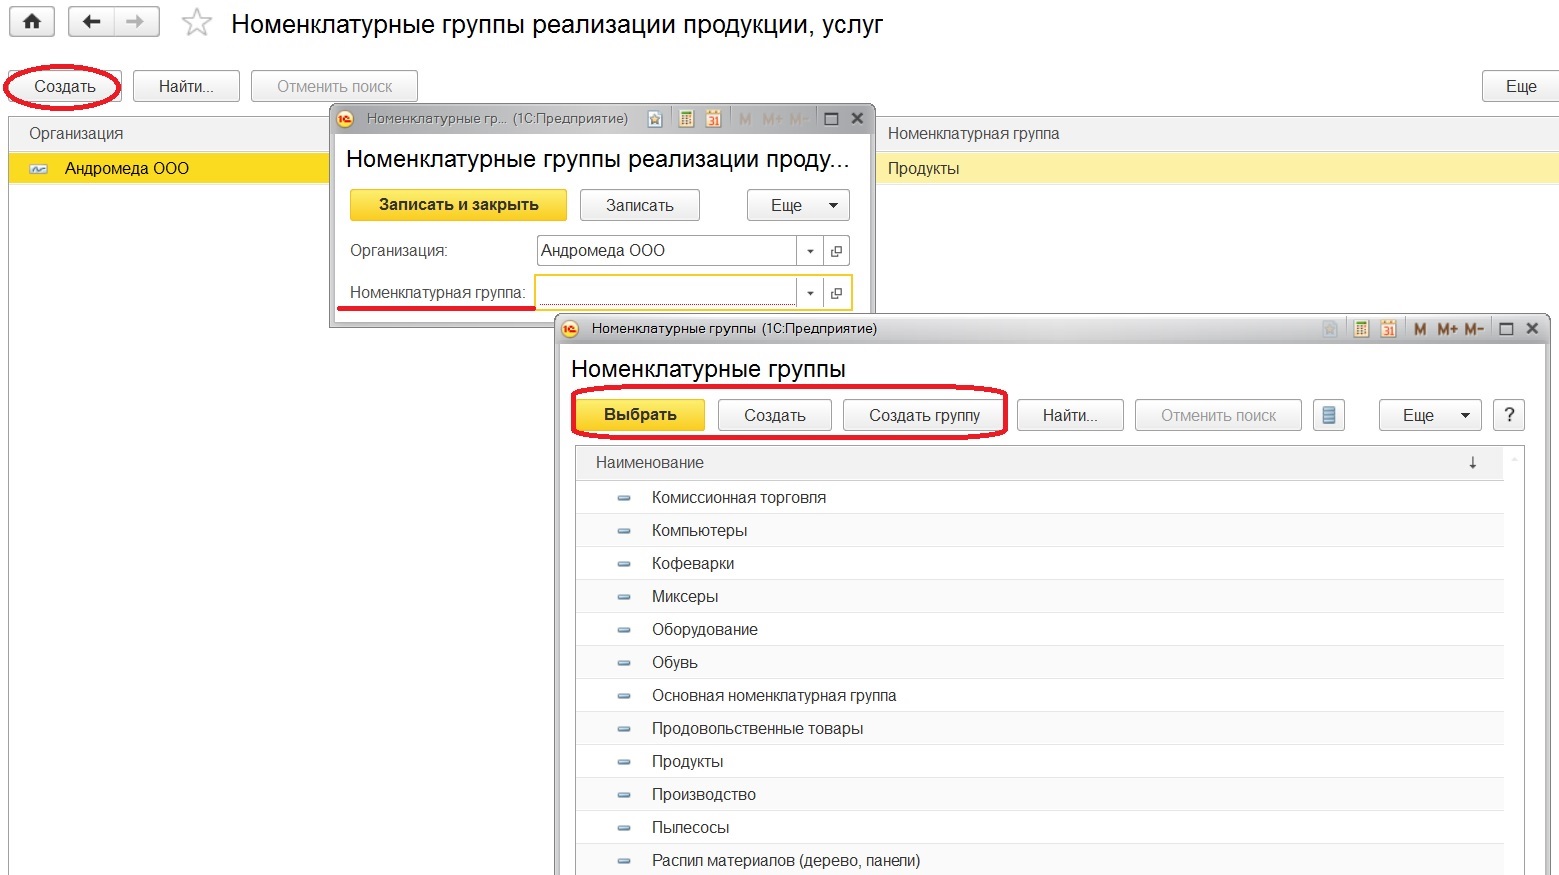
Task: Select Основная номенклатурная группа row
Action: tap(1040, 695)
